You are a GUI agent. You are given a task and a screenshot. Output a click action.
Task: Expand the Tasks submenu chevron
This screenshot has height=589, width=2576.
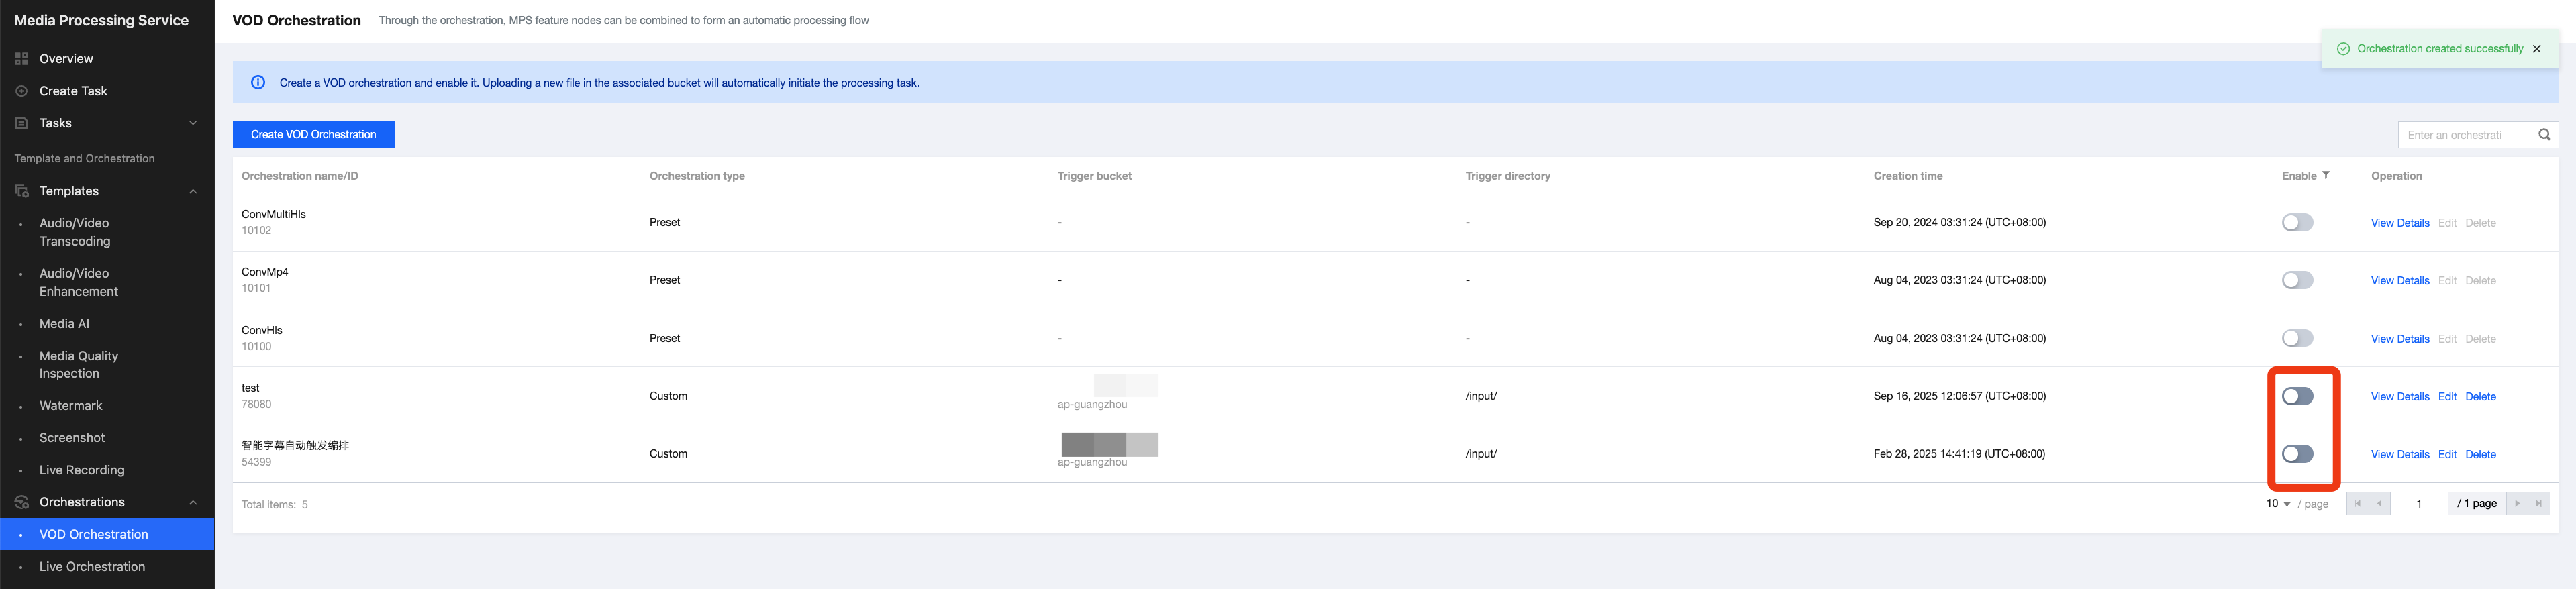coord(193,123)
